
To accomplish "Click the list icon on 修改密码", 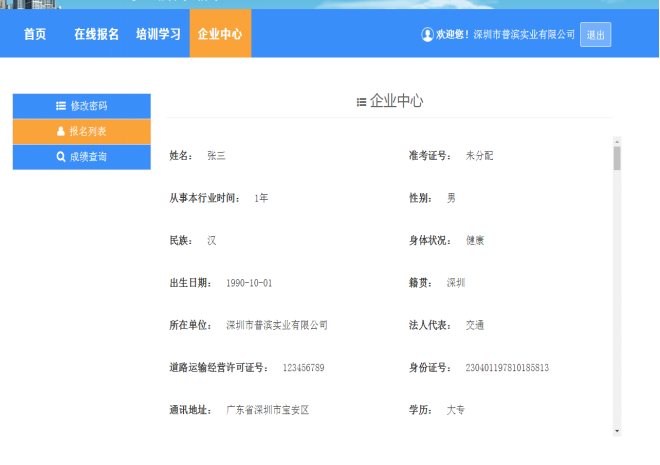I will point(61,106).
